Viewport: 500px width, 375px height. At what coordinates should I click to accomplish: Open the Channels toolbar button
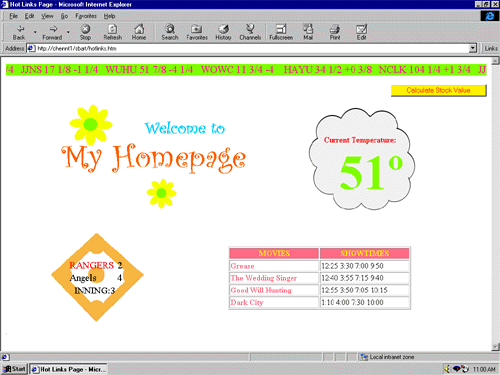[x=250, y=32]
